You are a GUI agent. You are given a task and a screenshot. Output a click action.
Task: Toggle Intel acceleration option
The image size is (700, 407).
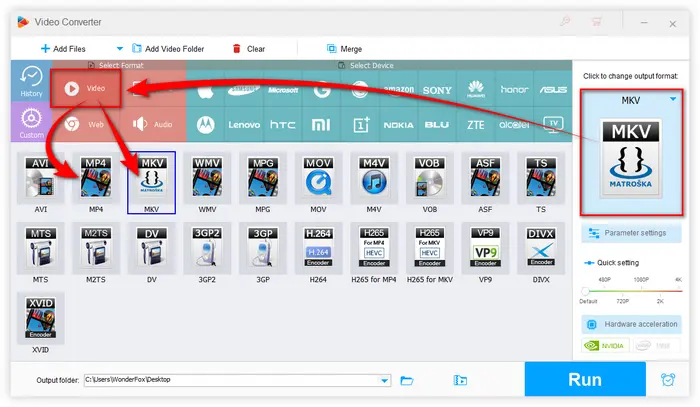(x=656, y=345)
